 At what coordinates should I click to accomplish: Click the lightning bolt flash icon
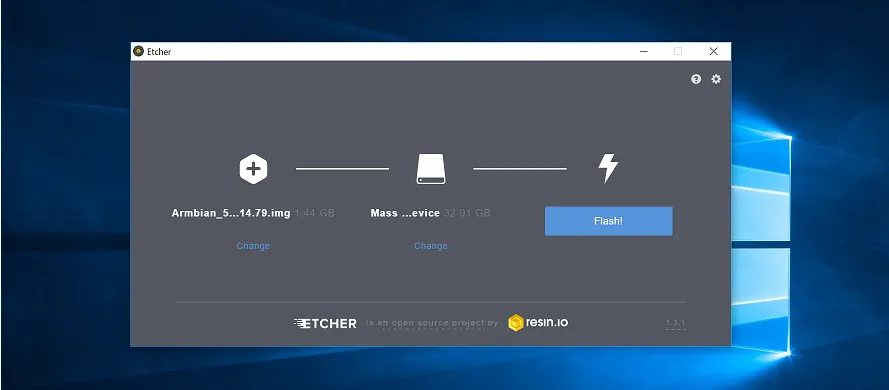point(608,168)
